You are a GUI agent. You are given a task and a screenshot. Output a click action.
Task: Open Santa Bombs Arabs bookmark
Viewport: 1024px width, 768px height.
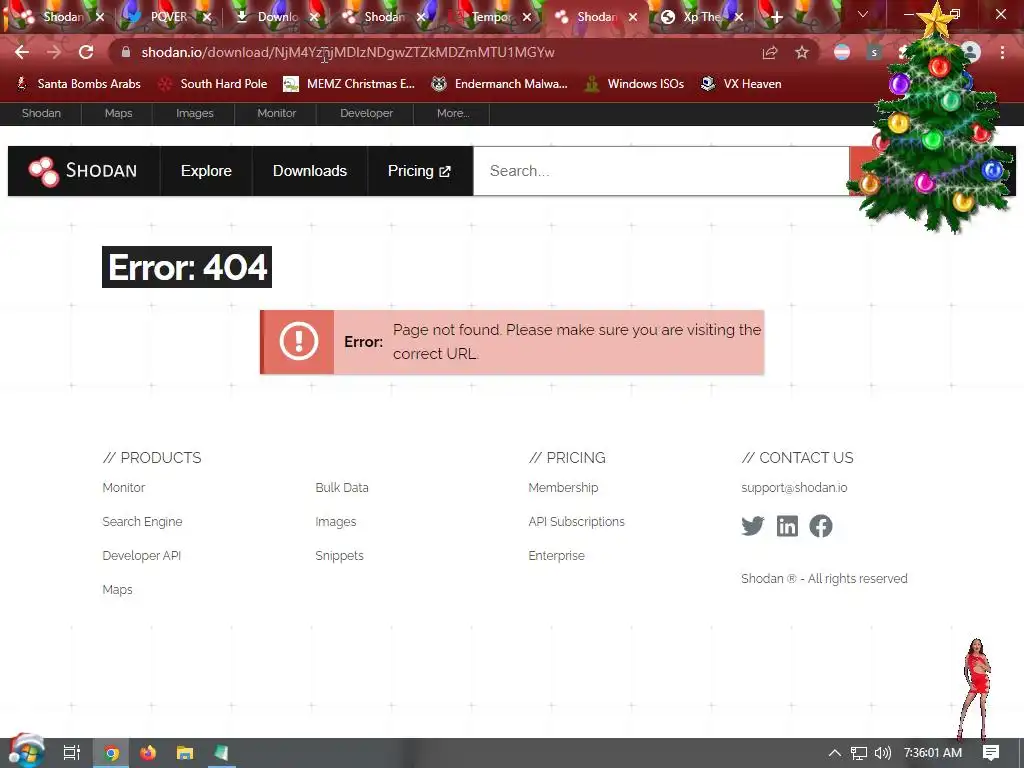(78, 84)
